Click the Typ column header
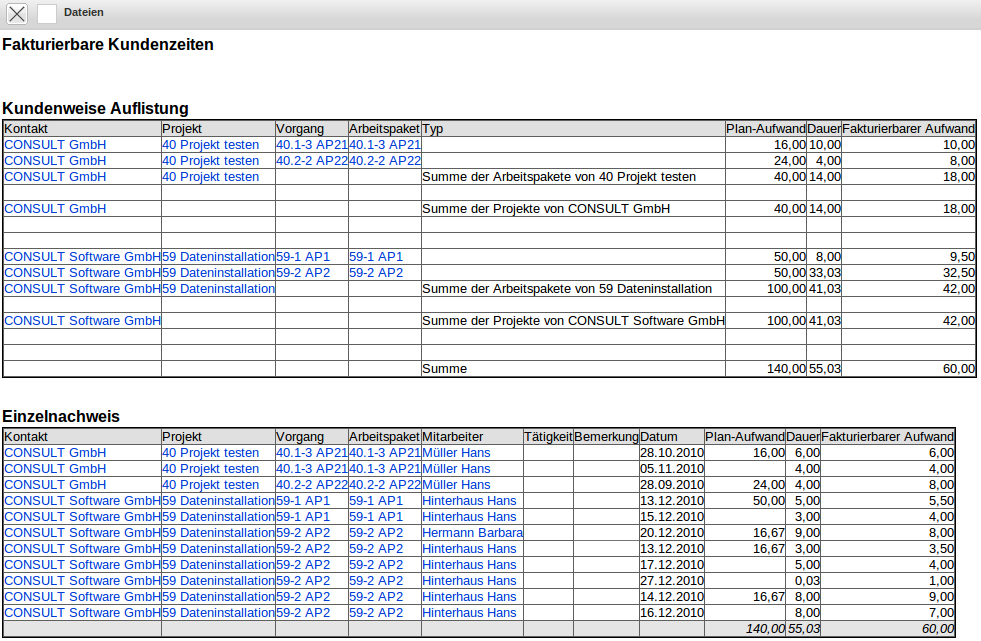The height and width of the screenshot is (641, 981). (433, 129)
